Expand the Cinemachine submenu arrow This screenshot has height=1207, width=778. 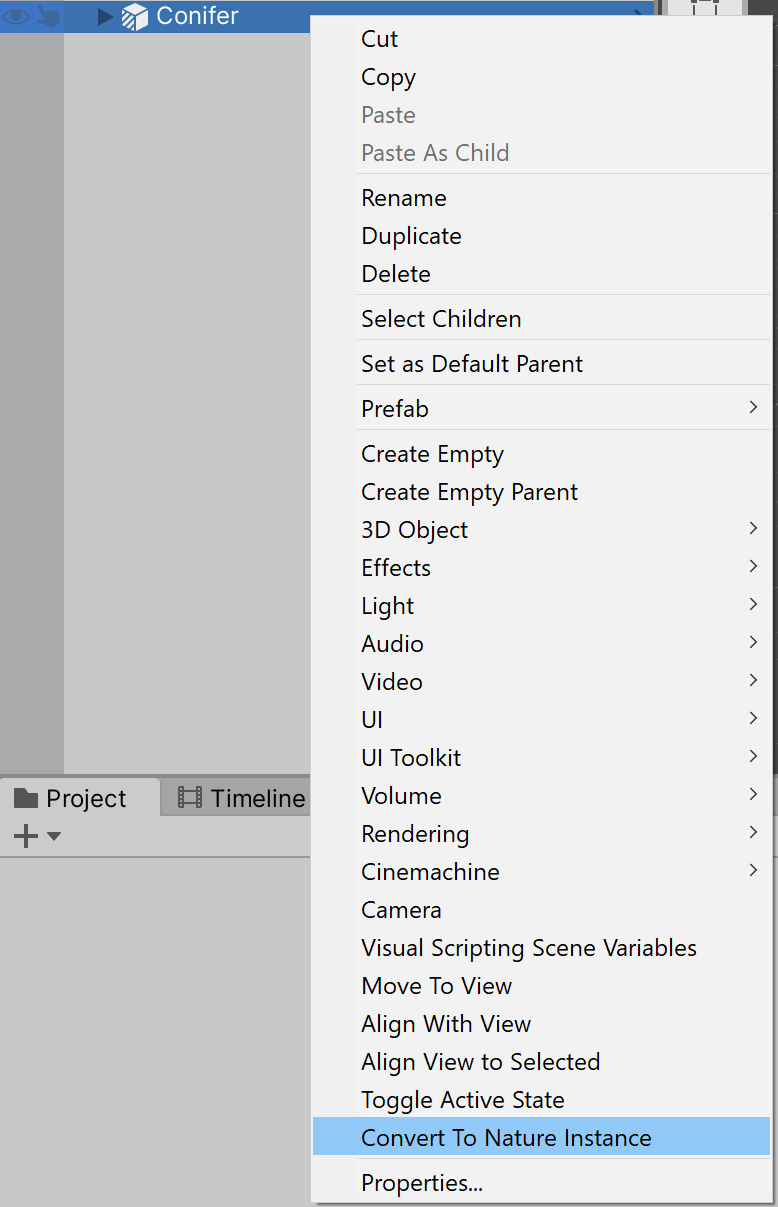[752, 871]
